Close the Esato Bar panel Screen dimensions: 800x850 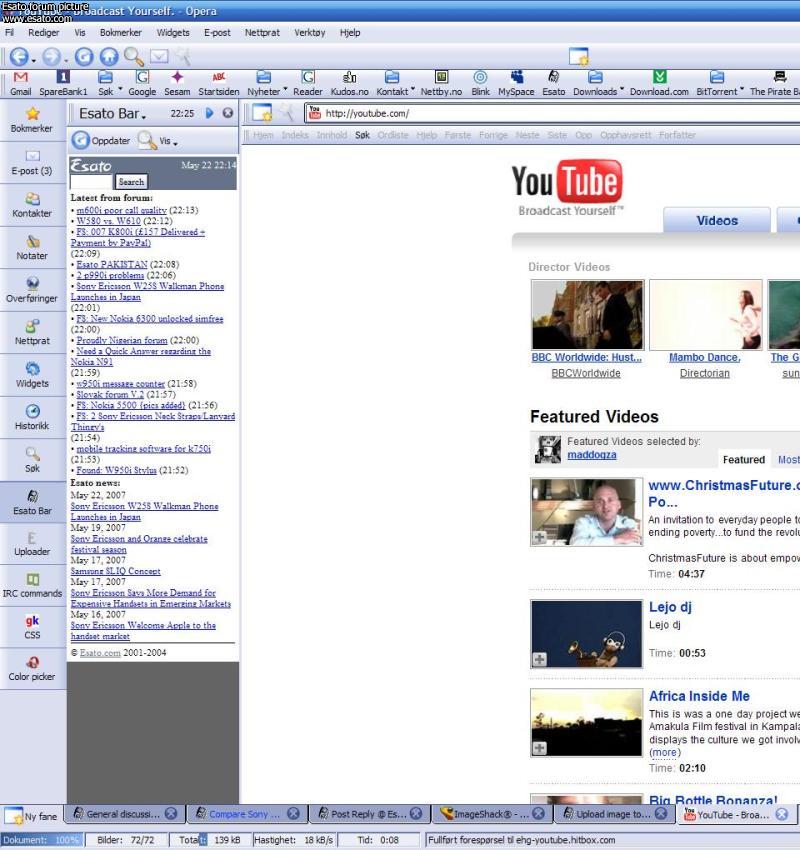[x=228, y=113]
